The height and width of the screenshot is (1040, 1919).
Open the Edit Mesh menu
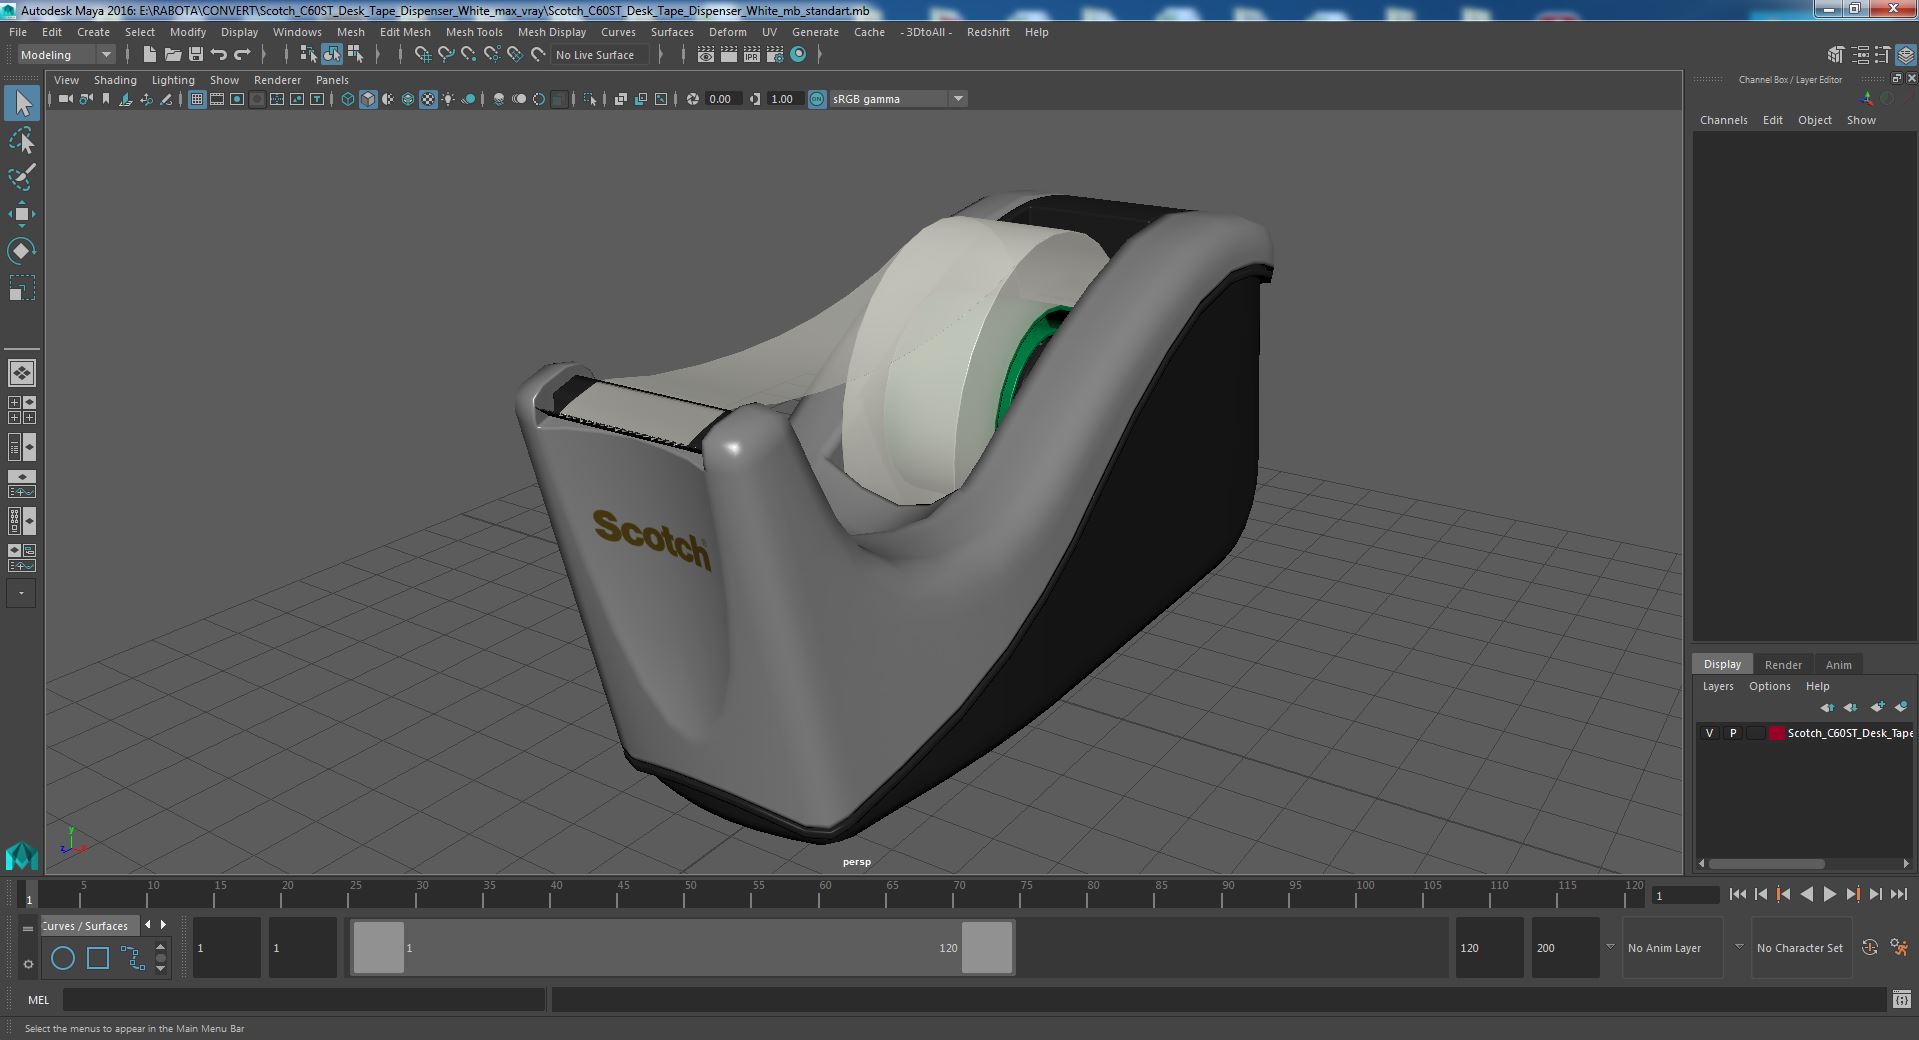405,32
